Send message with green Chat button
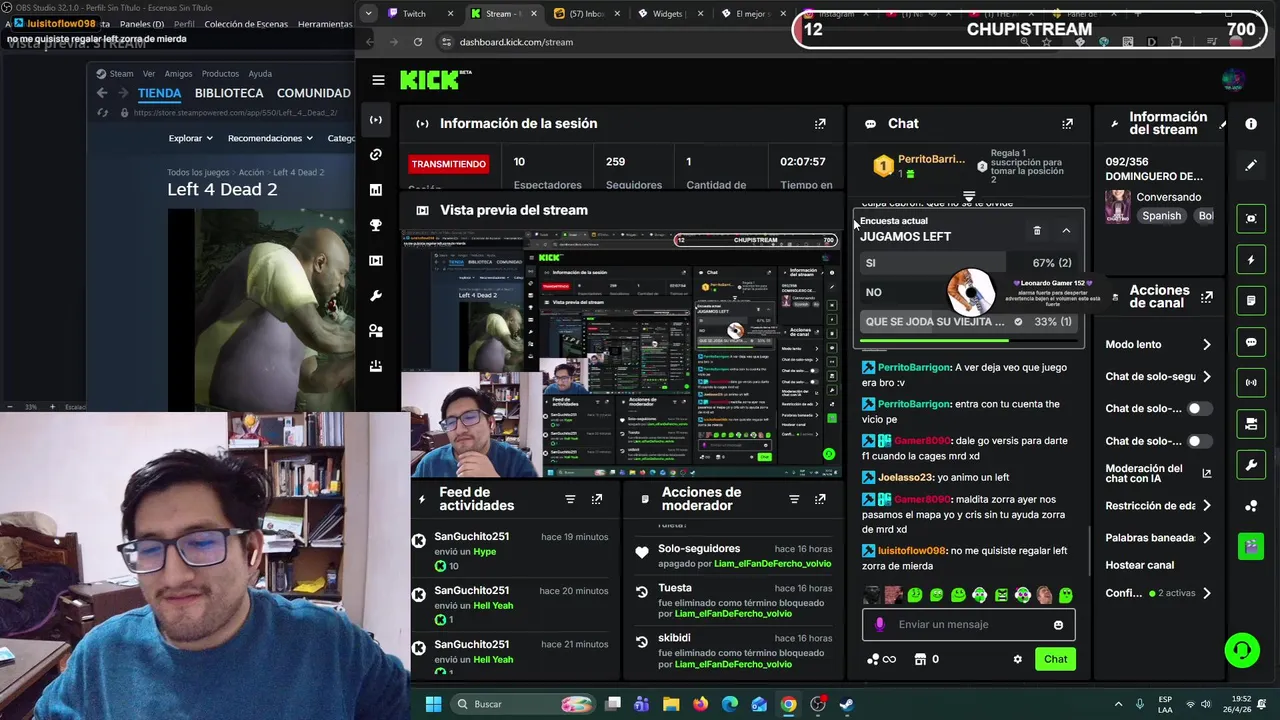The image size is (1280, 720). 1055,659
